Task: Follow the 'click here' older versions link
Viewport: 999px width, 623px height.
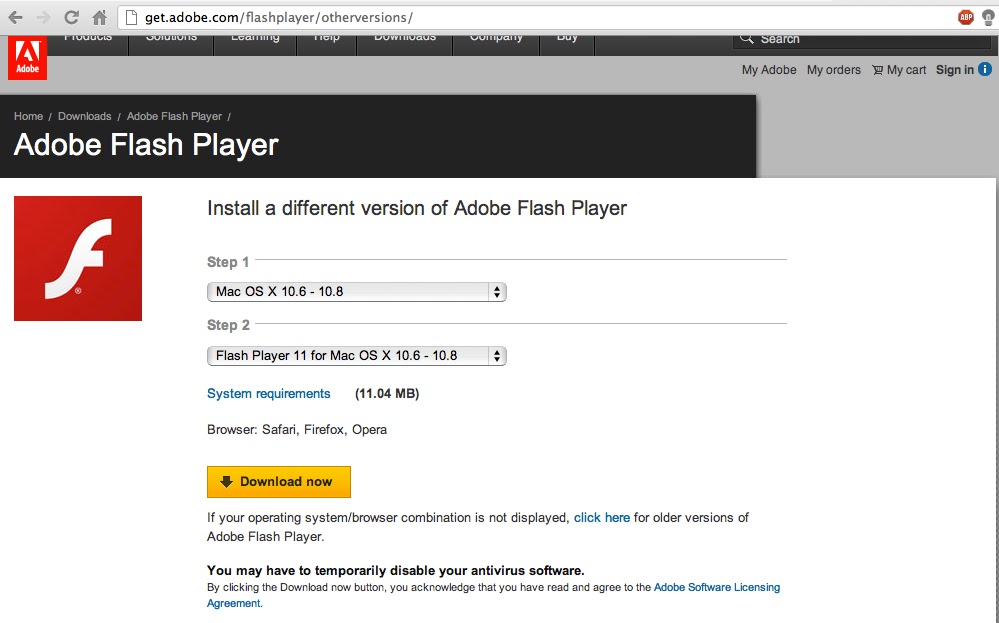Action: 602,518
